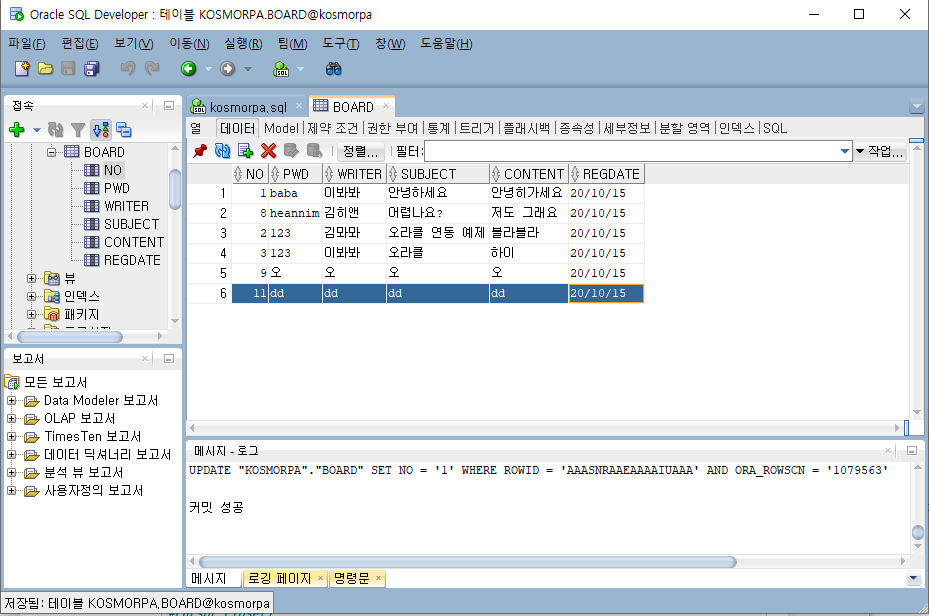Image resolution: width=929 pixels, height=616 pixels.
Task: Minimize the 접속 panel
Action: coord(169,105)
